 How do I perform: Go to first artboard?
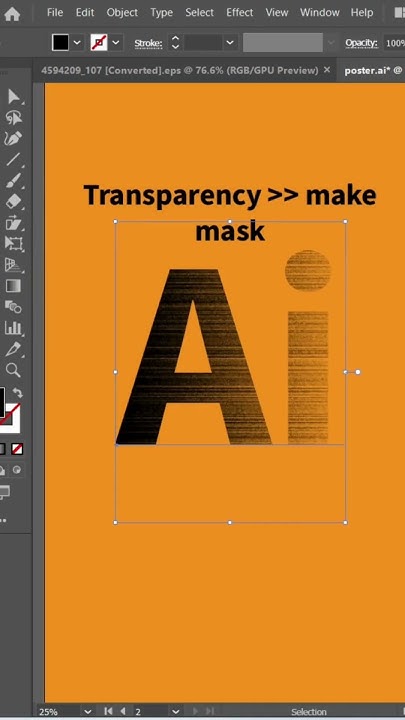tap(108, 711)
